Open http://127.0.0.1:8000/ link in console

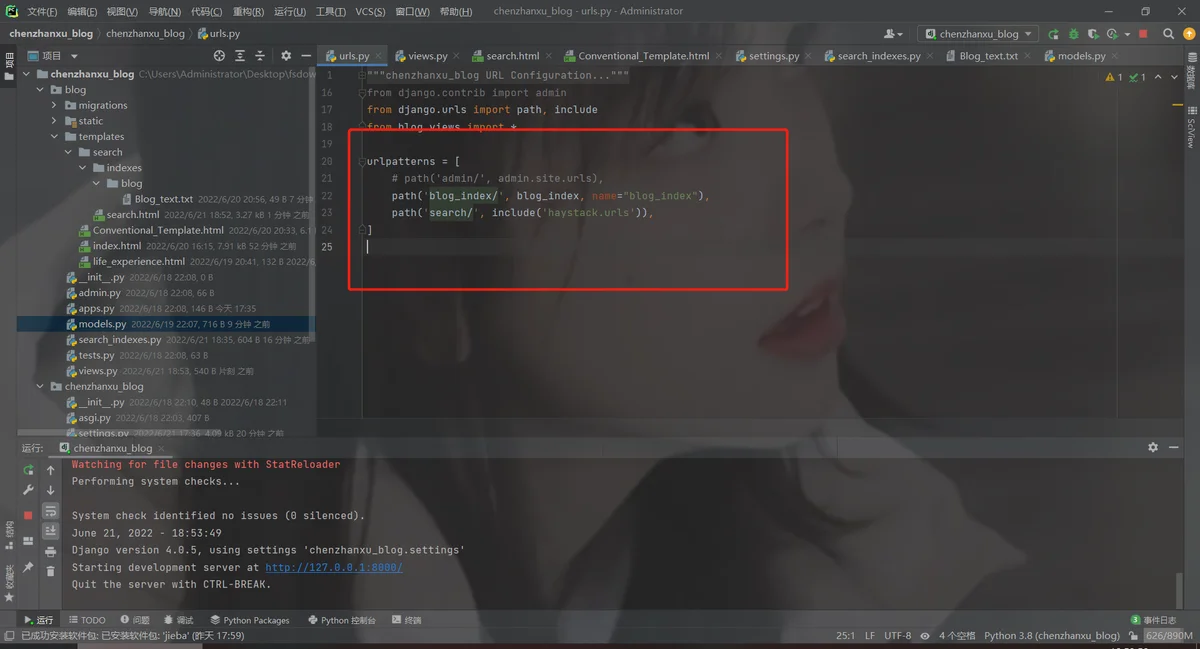[333, 567]
